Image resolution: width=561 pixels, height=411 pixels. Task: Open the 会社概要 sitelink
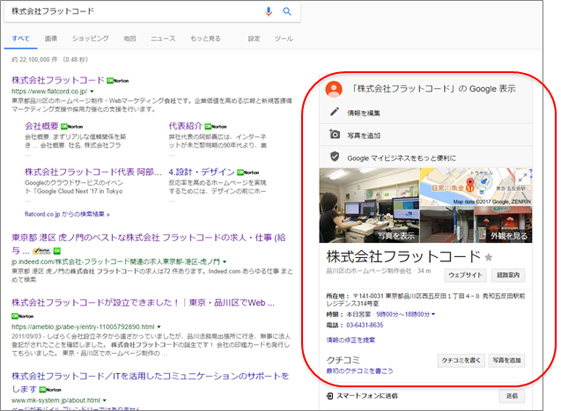[x=42, y=126]
